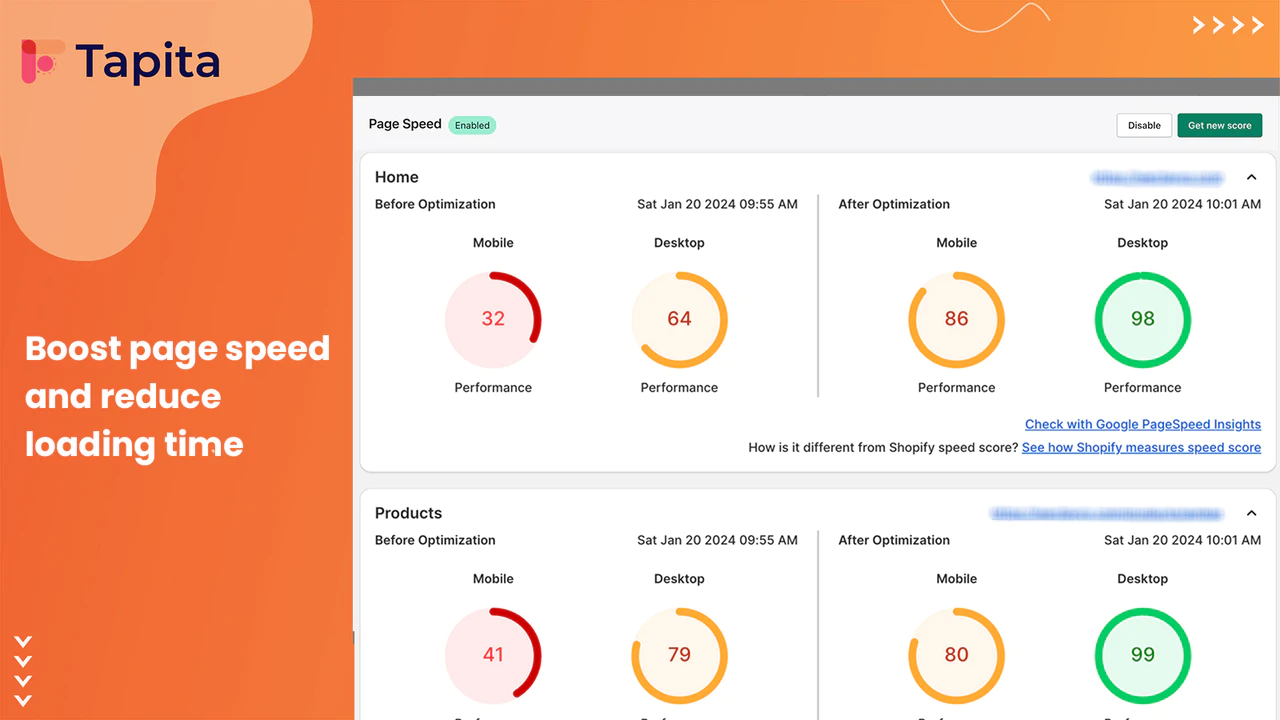Click Home's After Optimization label

tap(894, 204)
